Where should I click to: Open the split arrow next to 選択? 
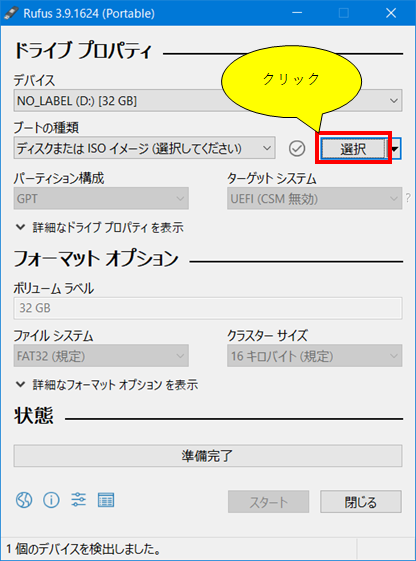point(395,149)
